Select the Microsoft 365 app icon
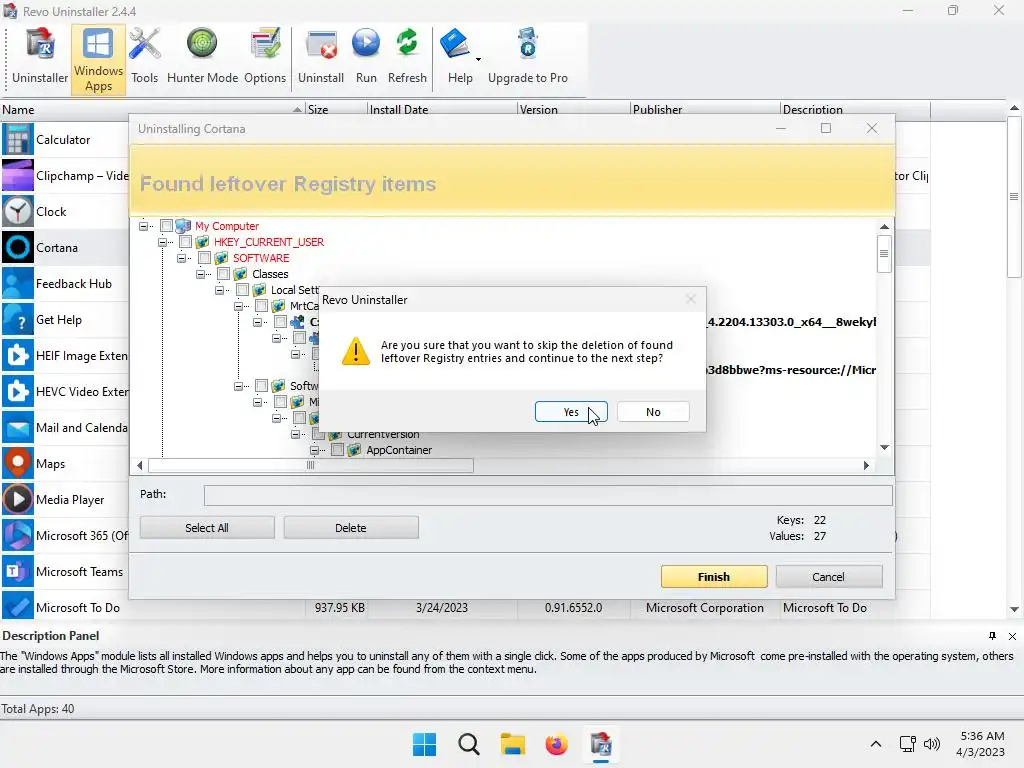1024x768 pixels. click(x=18, y=536)
